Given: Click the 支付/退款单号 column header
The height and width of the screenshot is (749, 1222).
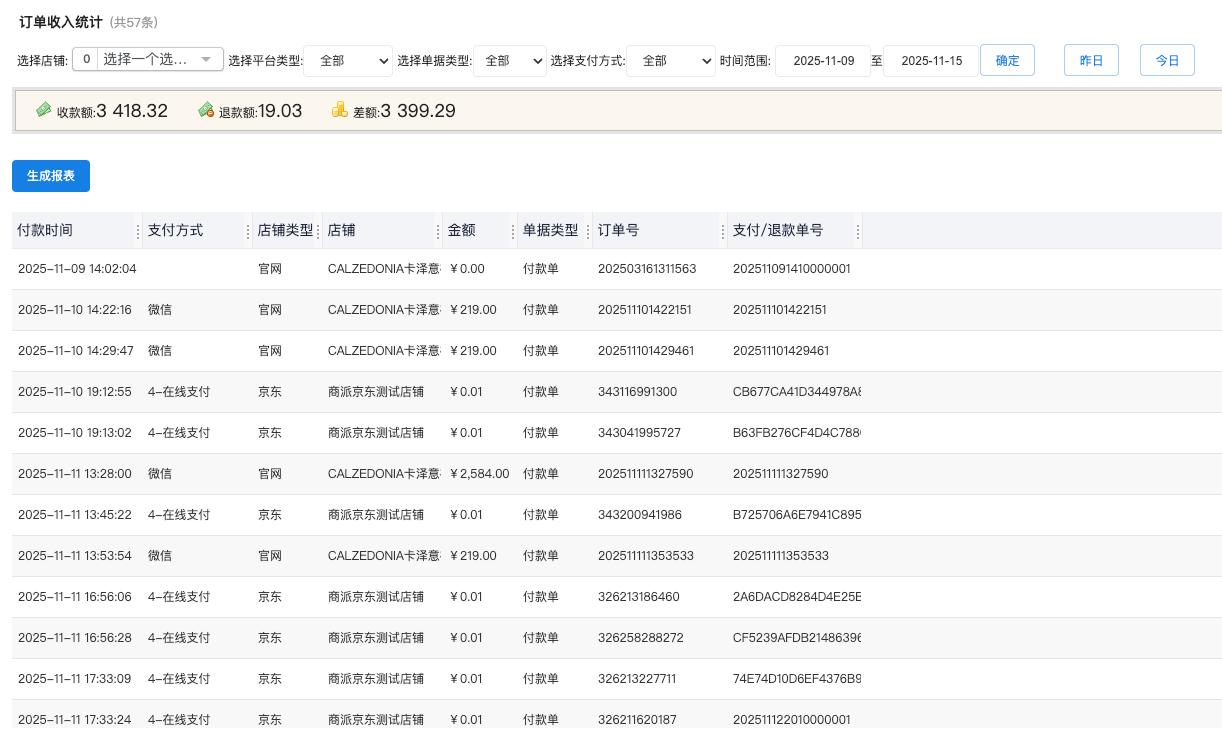Looking at the screenshot, I should [778, 230].
